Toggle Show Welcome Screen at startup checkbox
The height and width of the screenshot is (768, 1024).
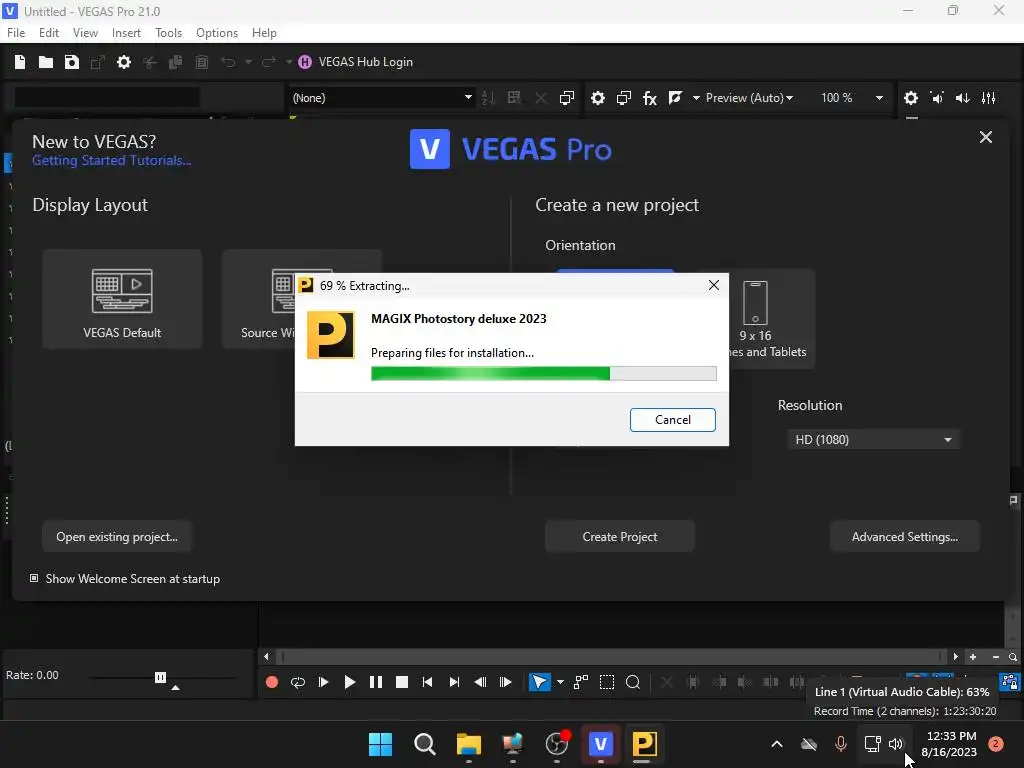pyautogui.click(x=34, y=579)
